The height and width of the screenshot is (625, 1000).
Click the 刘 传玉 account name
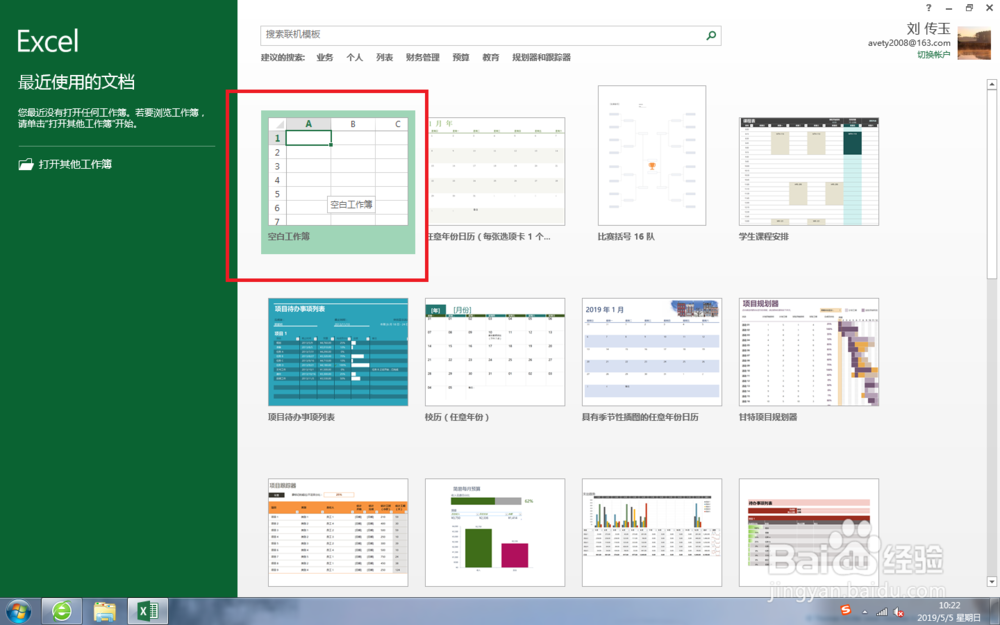click(929, 29)
